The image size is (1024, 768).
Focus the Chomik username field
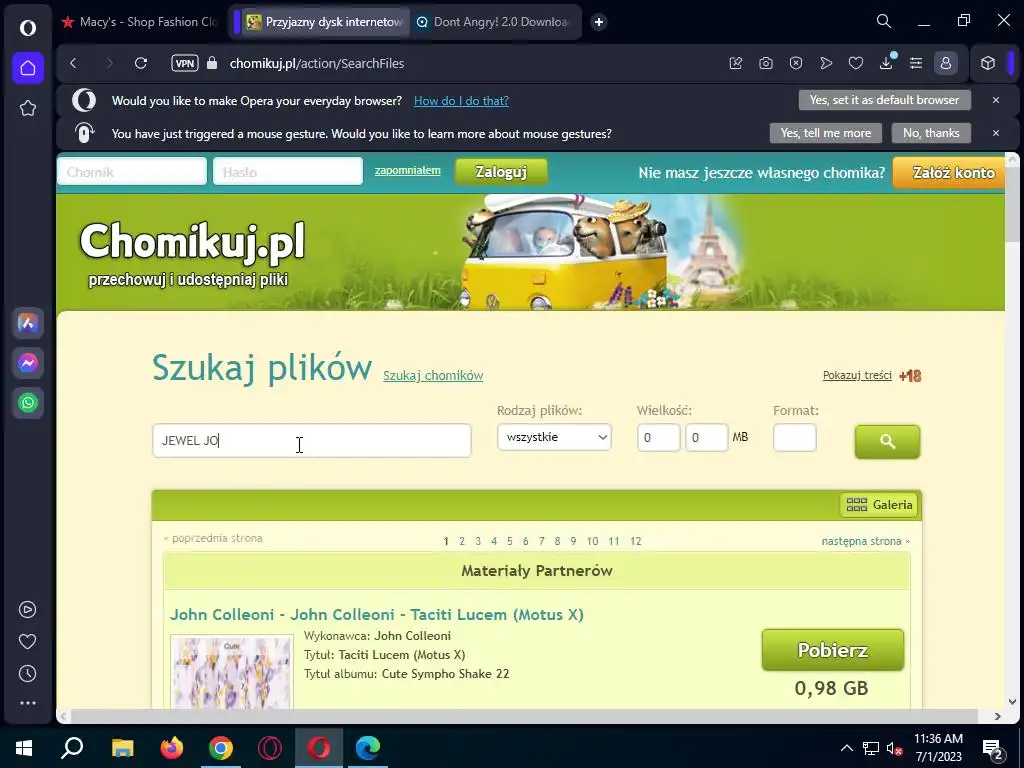pyautogui.click(x=132, y=172)
